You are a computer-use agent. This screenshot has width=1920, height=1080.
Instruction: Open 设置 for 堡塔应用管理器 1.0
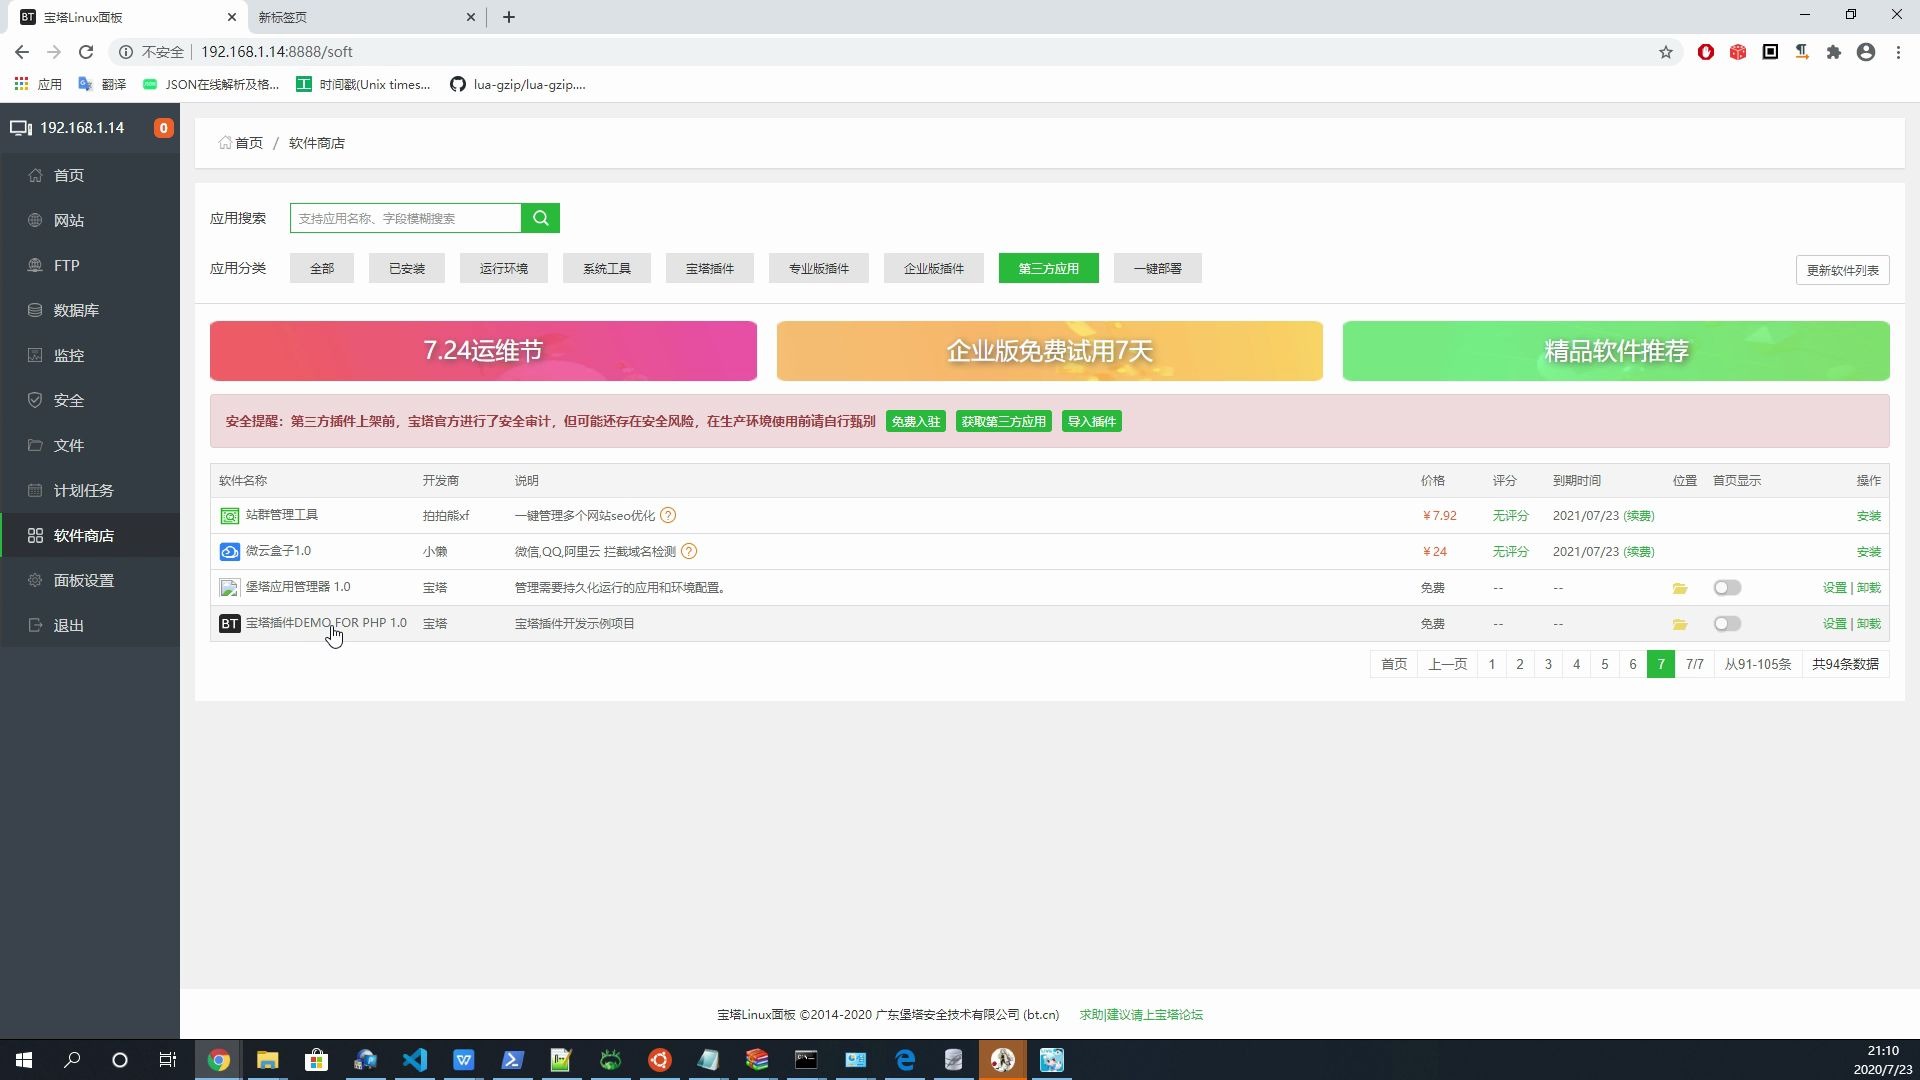(1834, 588)
